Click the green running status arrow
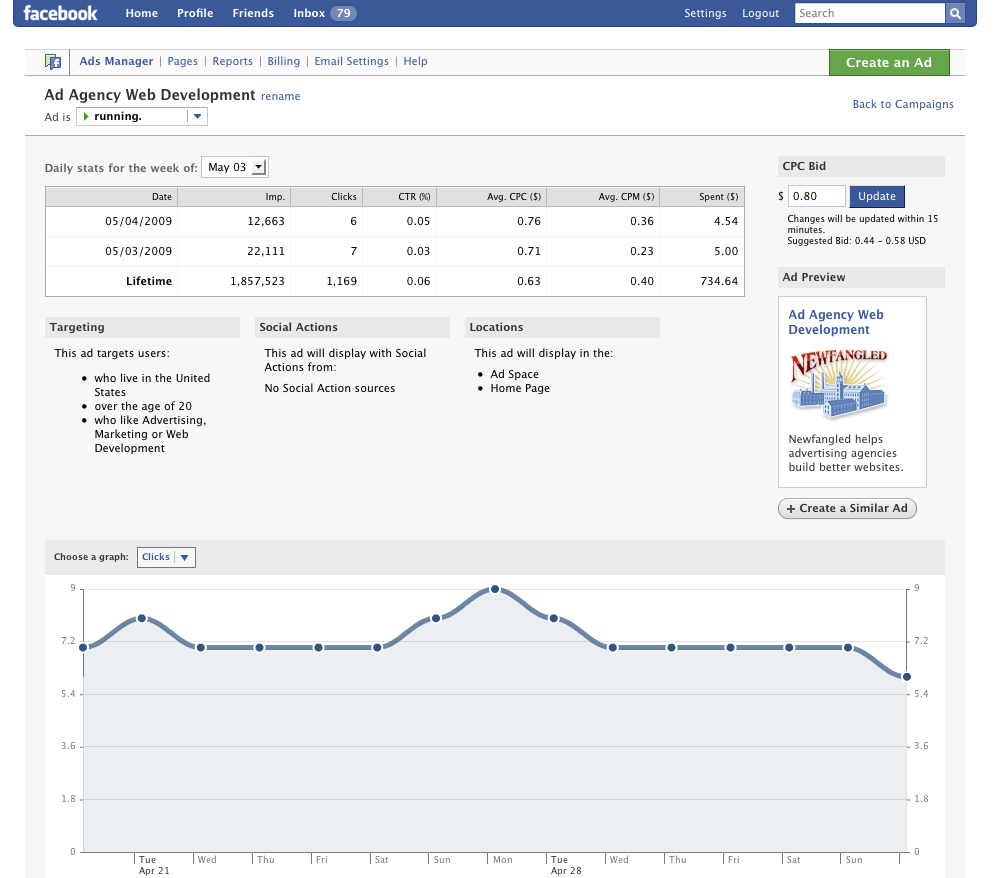The image size is (994, 878). point(86,117)
